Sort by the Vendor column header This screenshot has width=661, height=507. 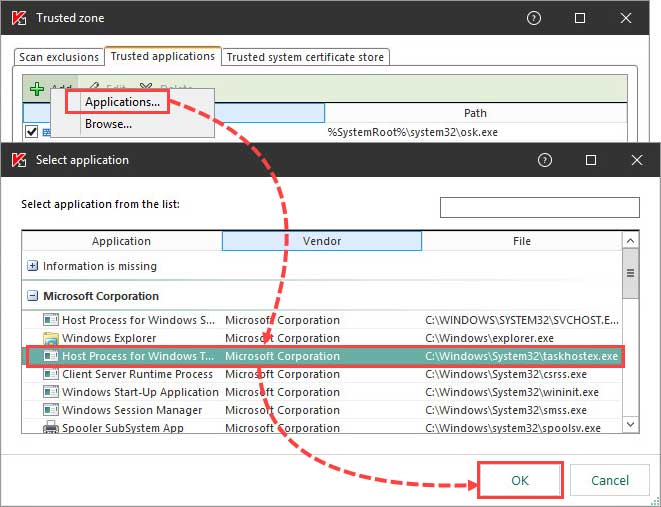(x=322, y=241)
